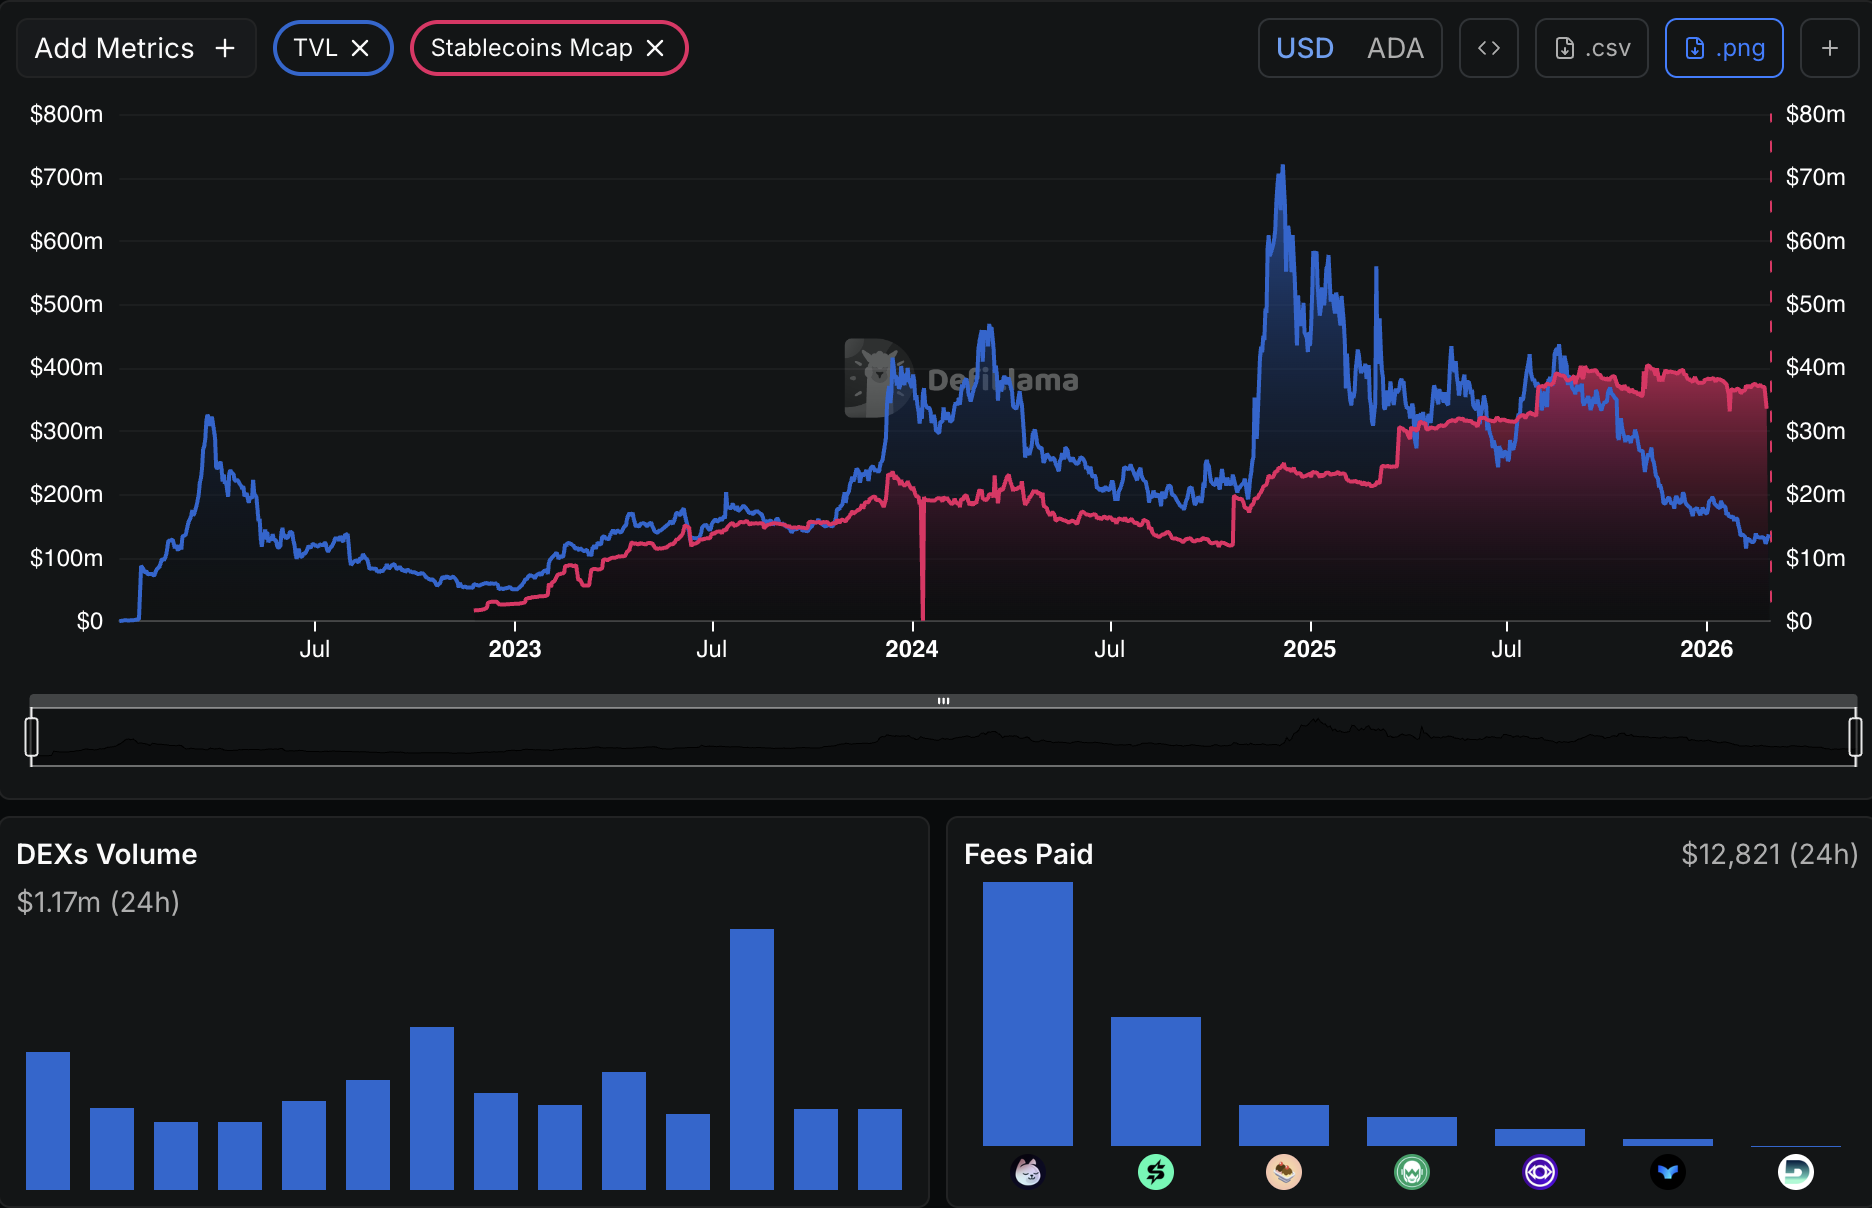1872x1208 pixels.
Task: Select the purple Indigo eye icon
Action: click(x=1540, y=1172)
